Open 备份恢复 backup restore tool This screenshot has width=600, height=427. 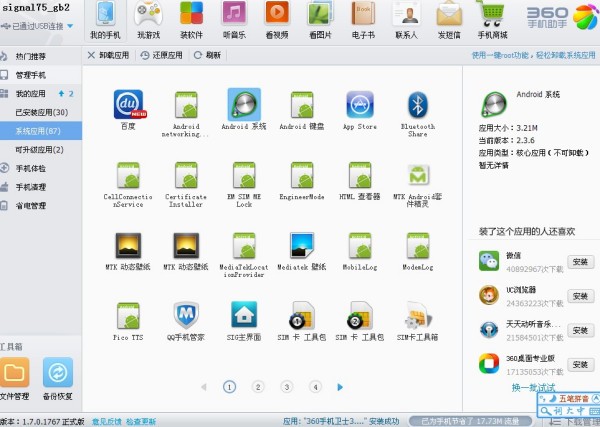tap(58, 379)
